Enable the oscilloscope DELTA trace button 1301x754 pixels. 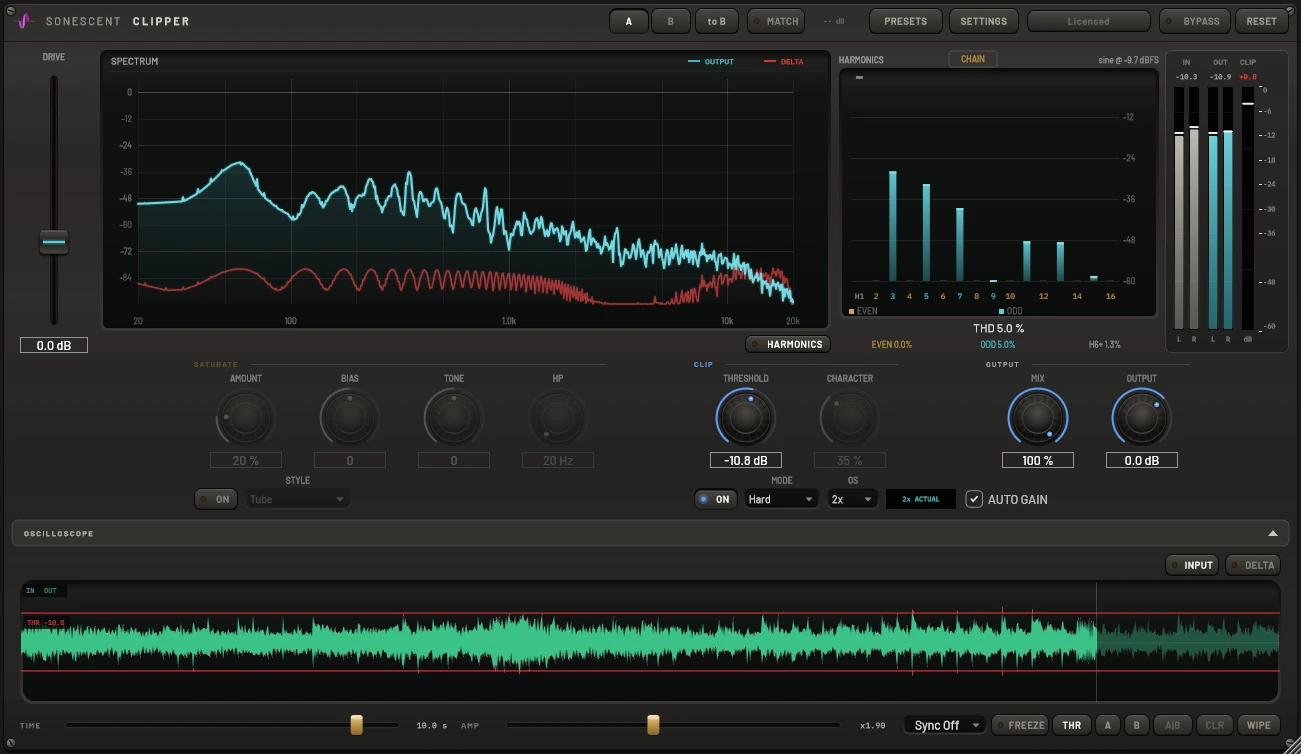[x=1253, y=565]
